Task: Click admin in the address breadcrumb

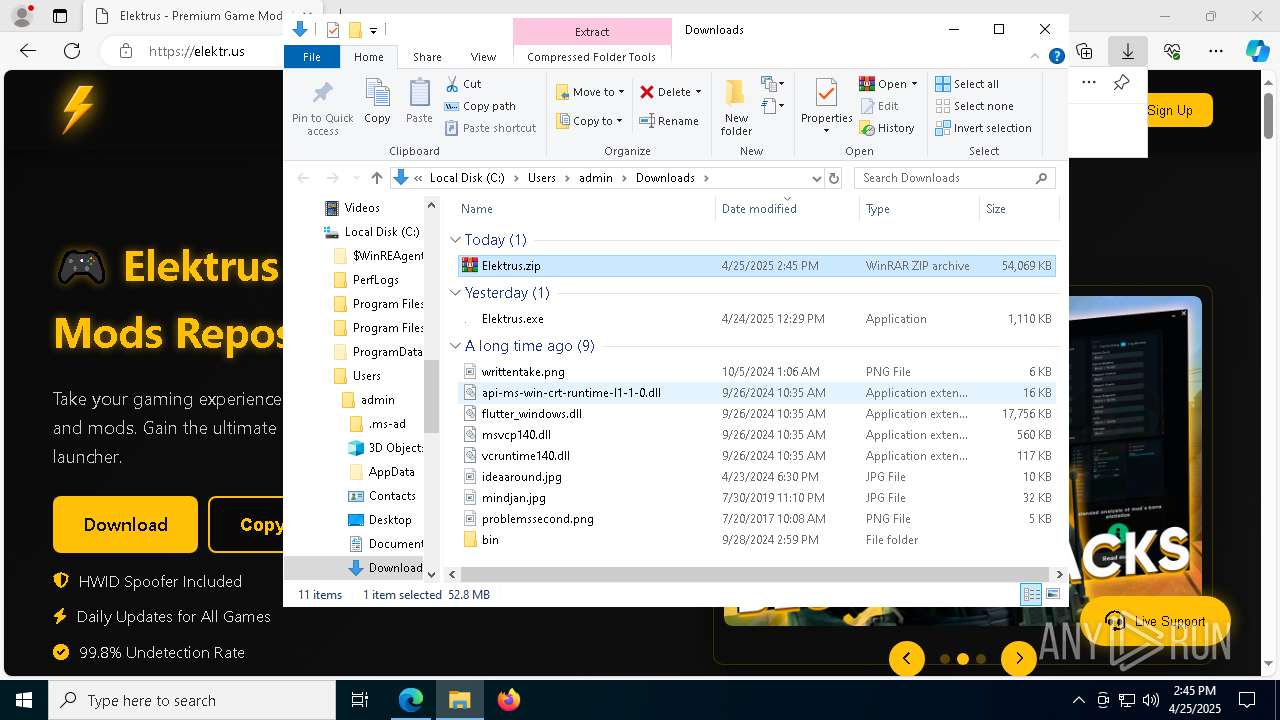Action: click(596, 178)
